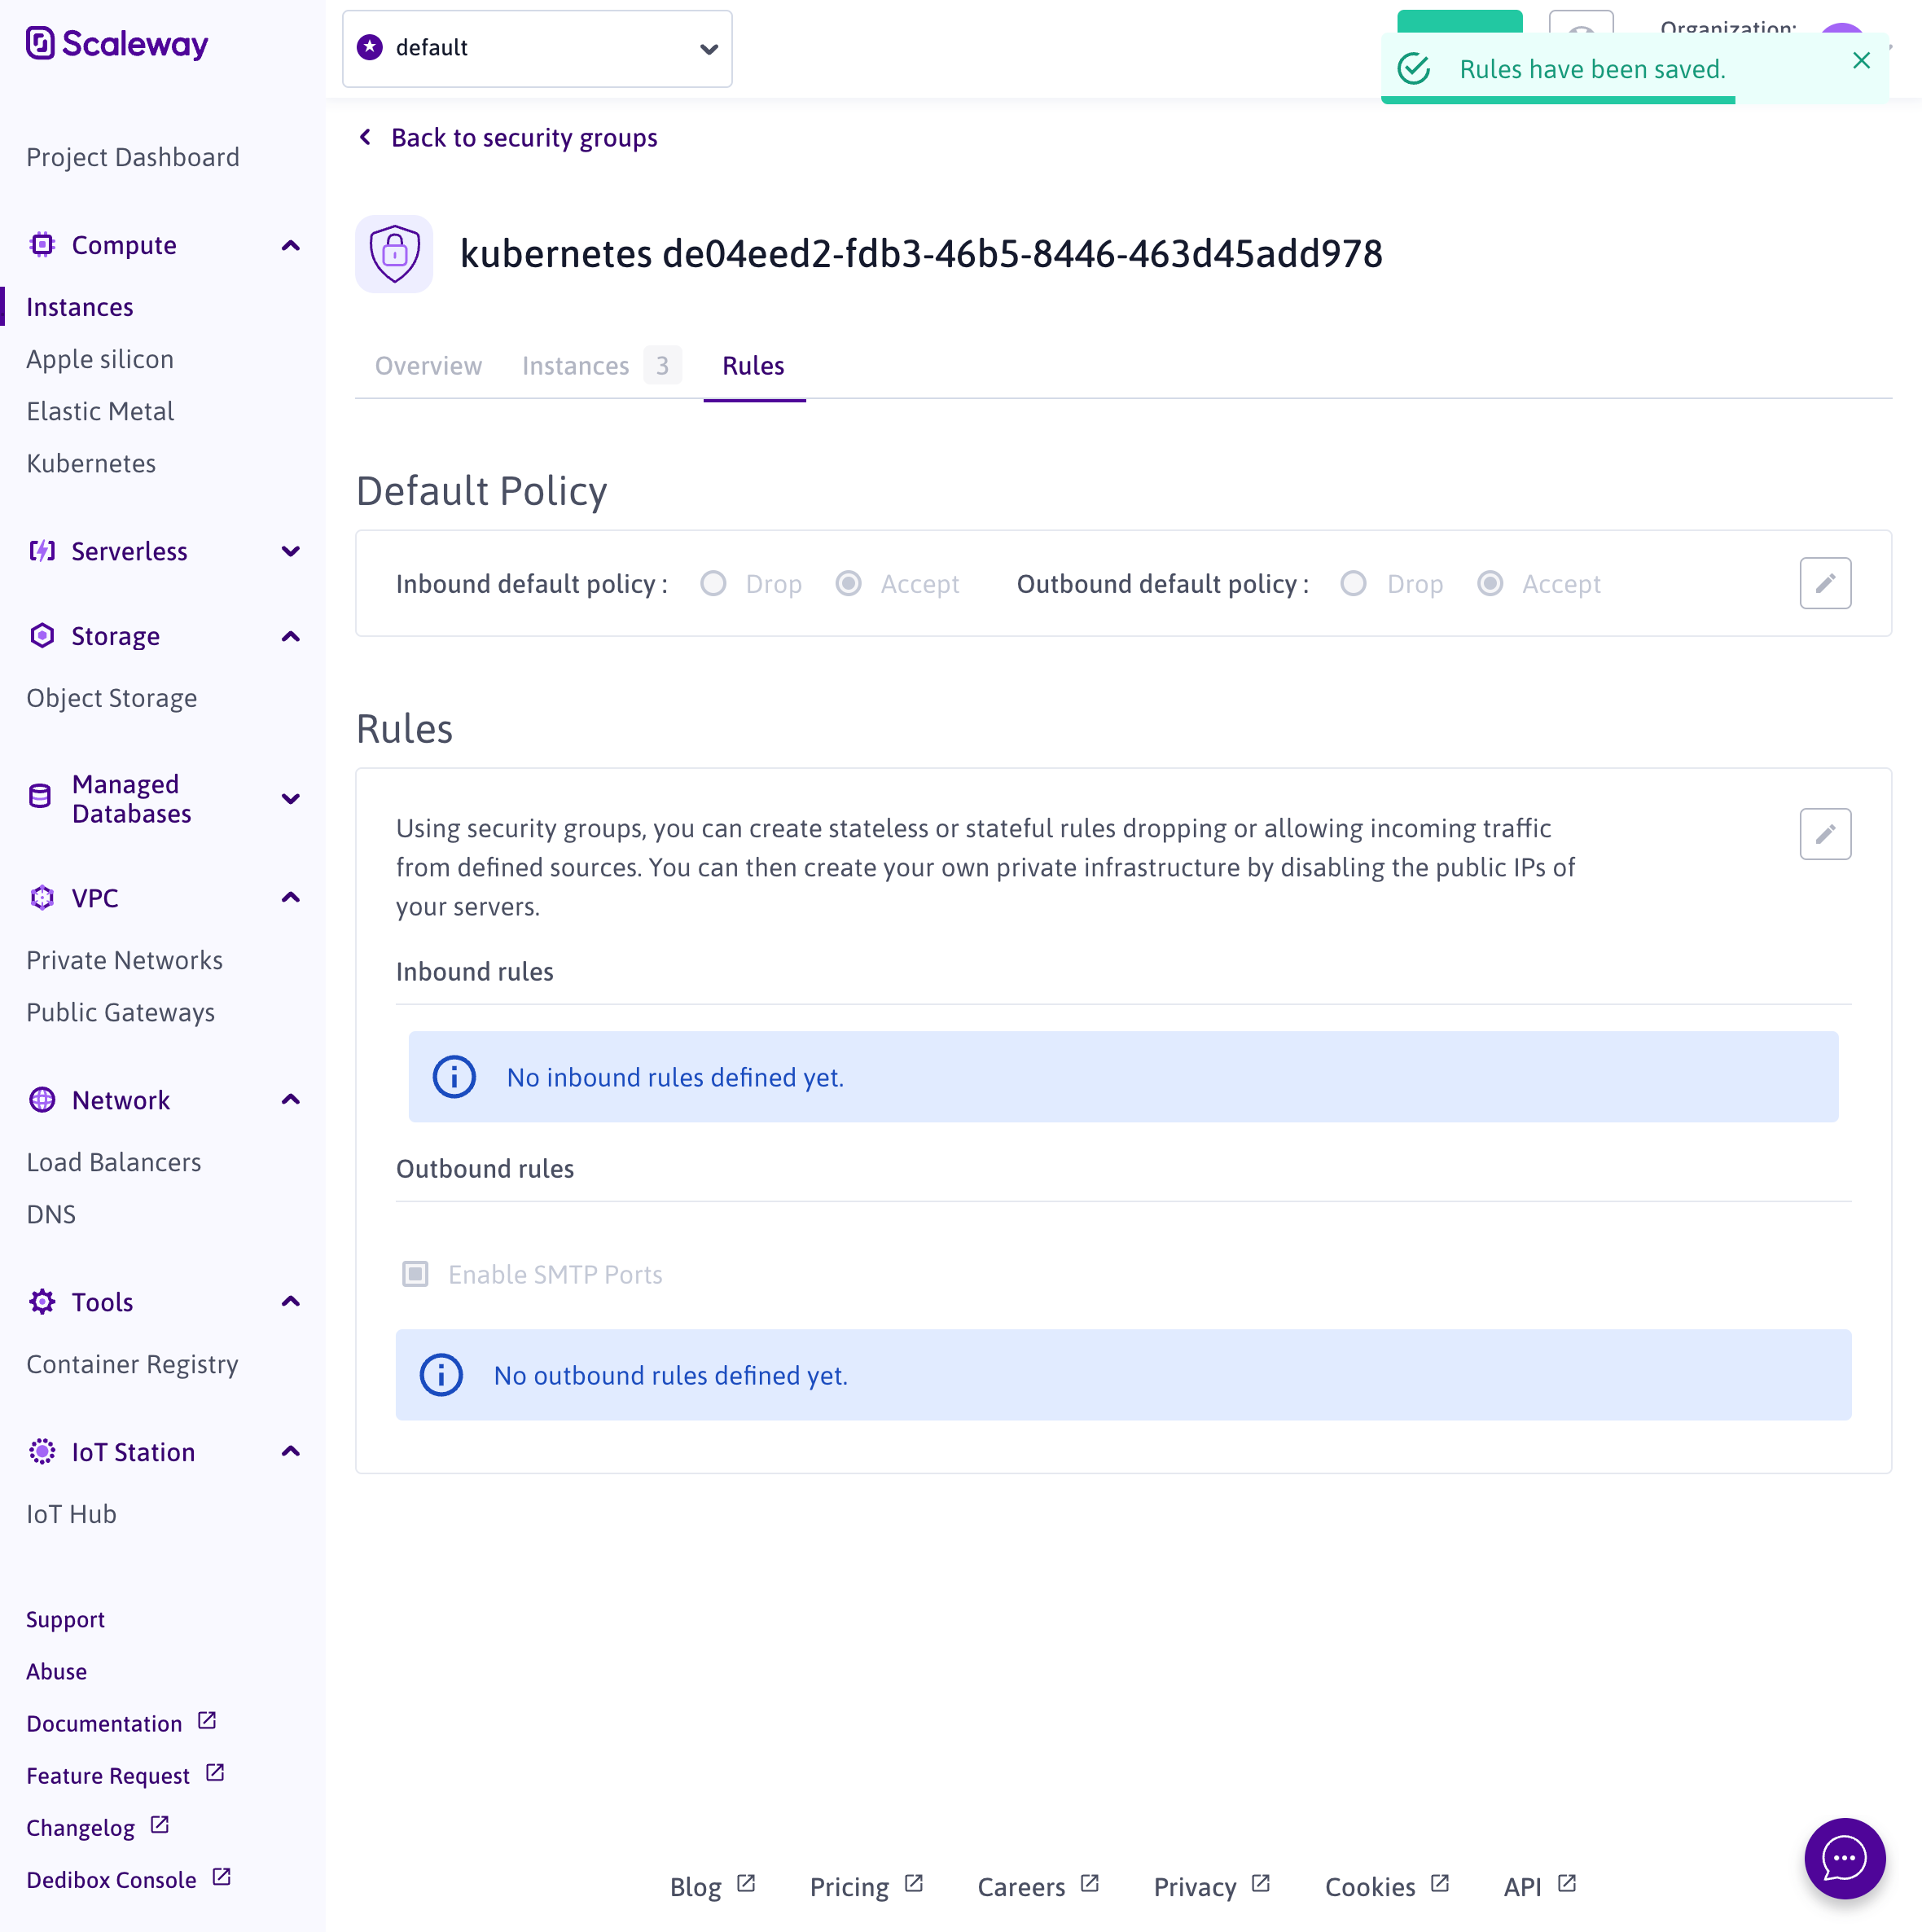Select Drop for inbound default policy
This screenshot has height=1932, width=1922.
[x=713, y=583]
